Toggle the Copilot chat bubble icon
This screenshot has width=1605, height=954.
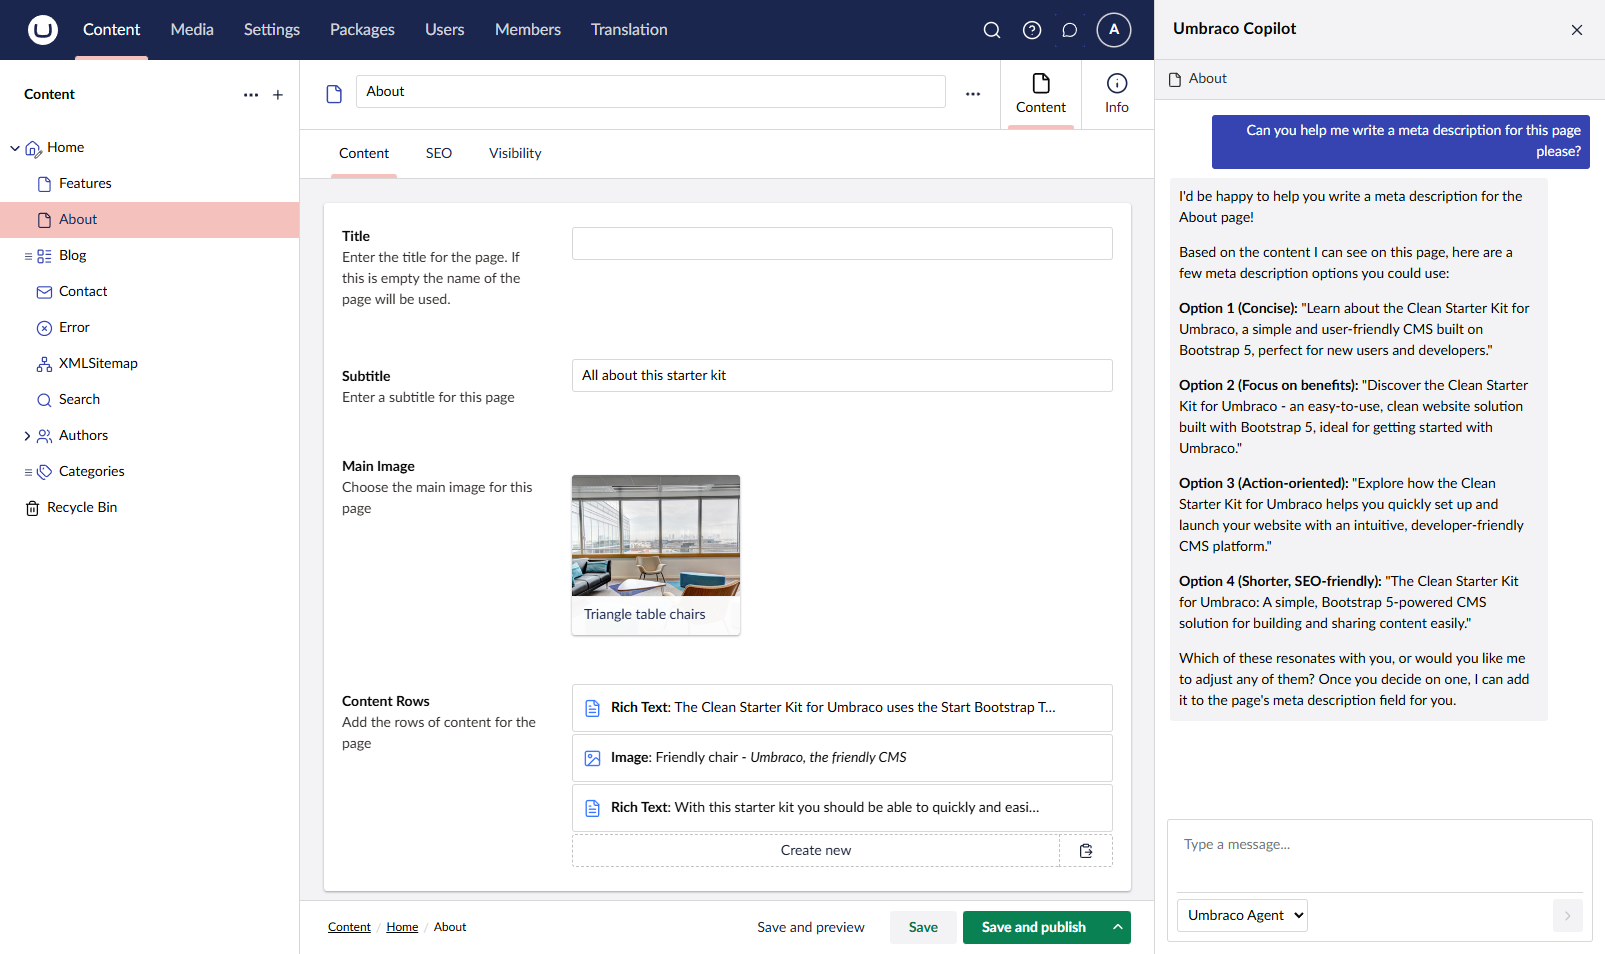[x=1069, y=30]
